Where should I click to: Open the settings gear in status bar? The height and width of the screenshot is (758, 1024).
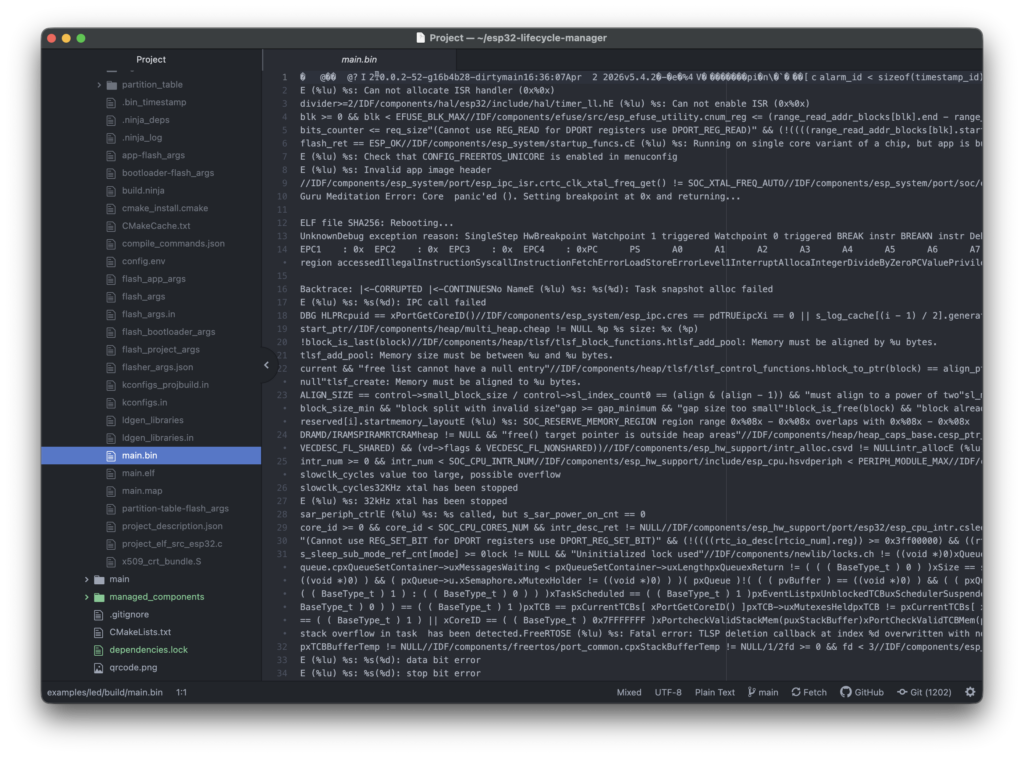tap(969, 692)
